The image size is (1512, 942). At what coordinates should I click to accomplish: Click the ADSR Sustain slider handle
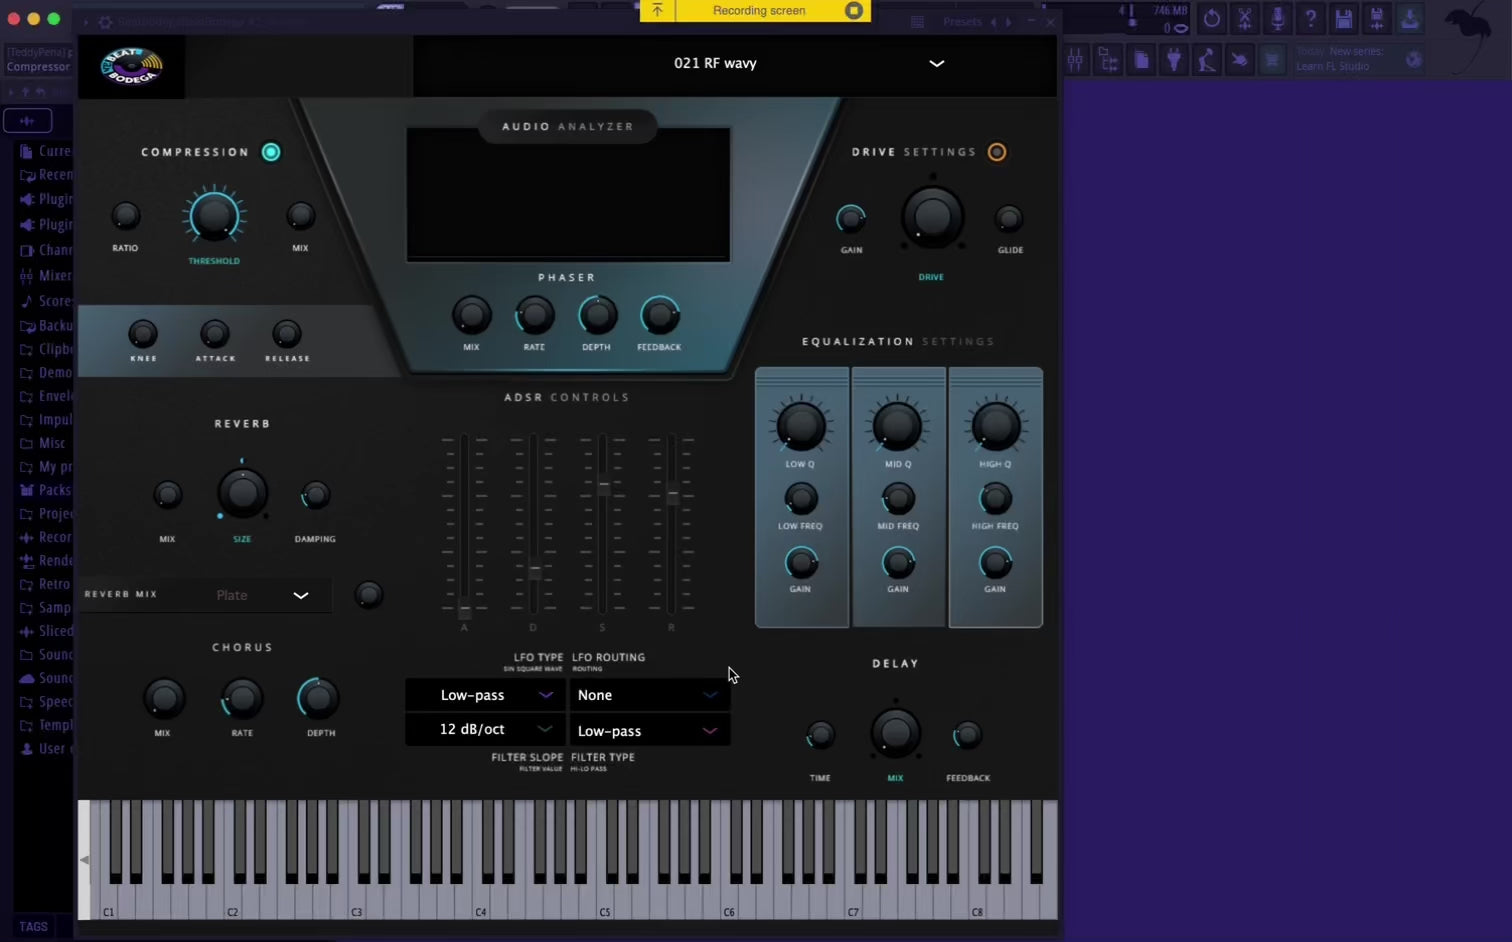pyautogui.click(x=604, y=486)
